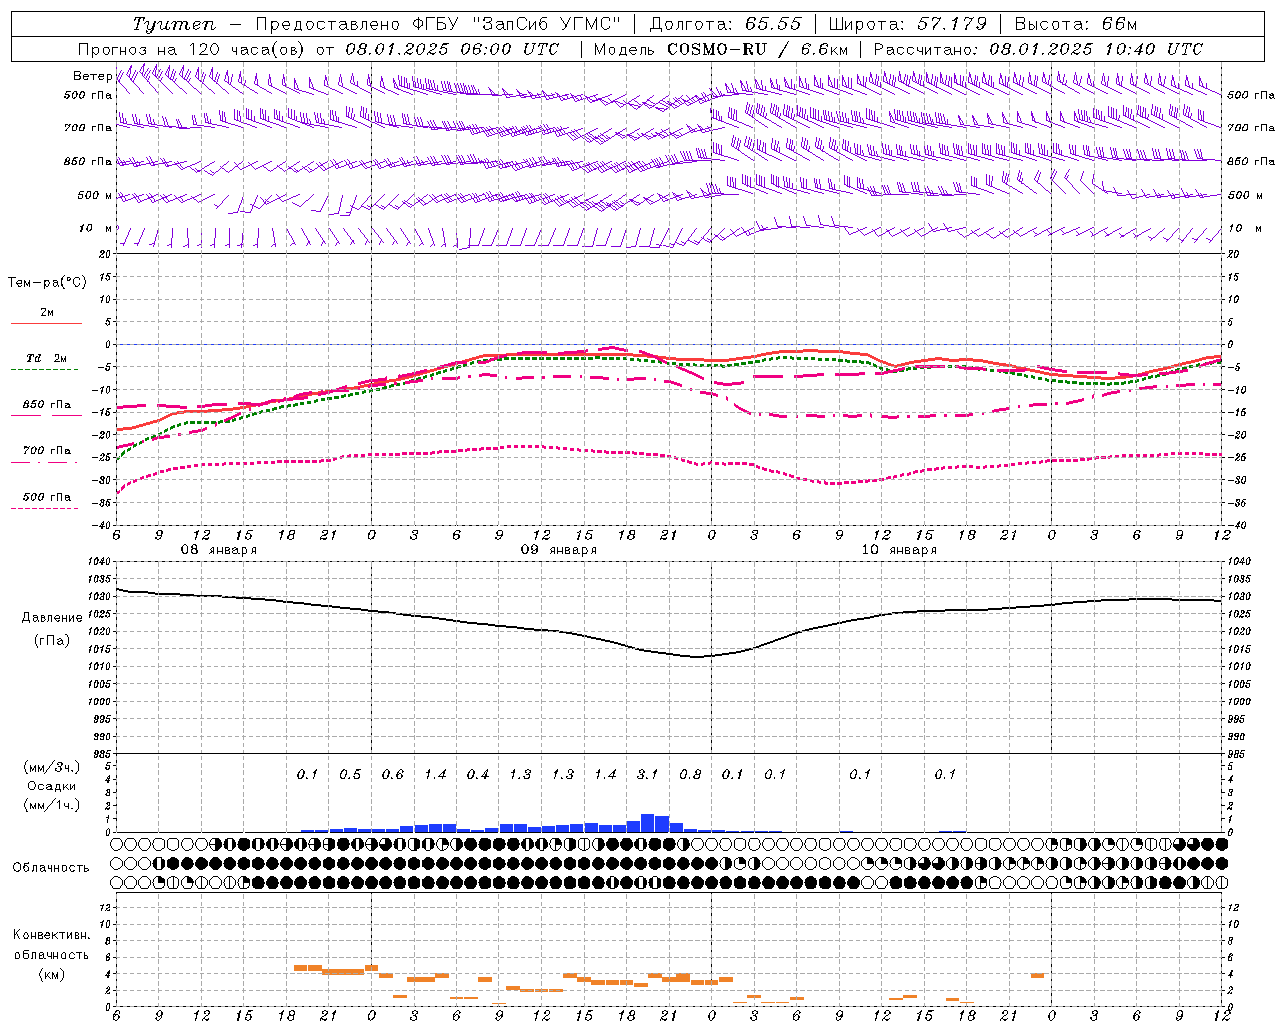Viewport: 1280px width, 1024px height.
Task: Click the "Облачность" cloud cover label
Action: pos(51,868)
